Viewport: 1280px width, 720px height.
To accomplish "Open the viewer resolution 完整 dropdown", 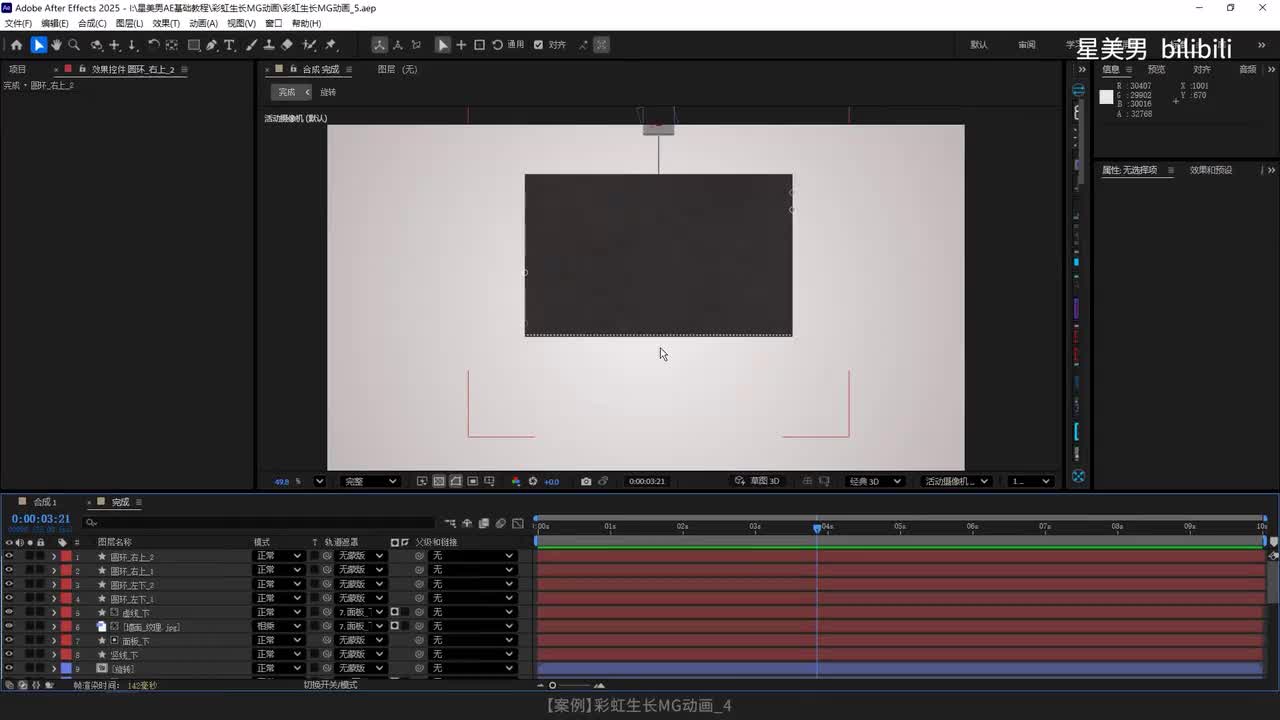I will (370, 481).
